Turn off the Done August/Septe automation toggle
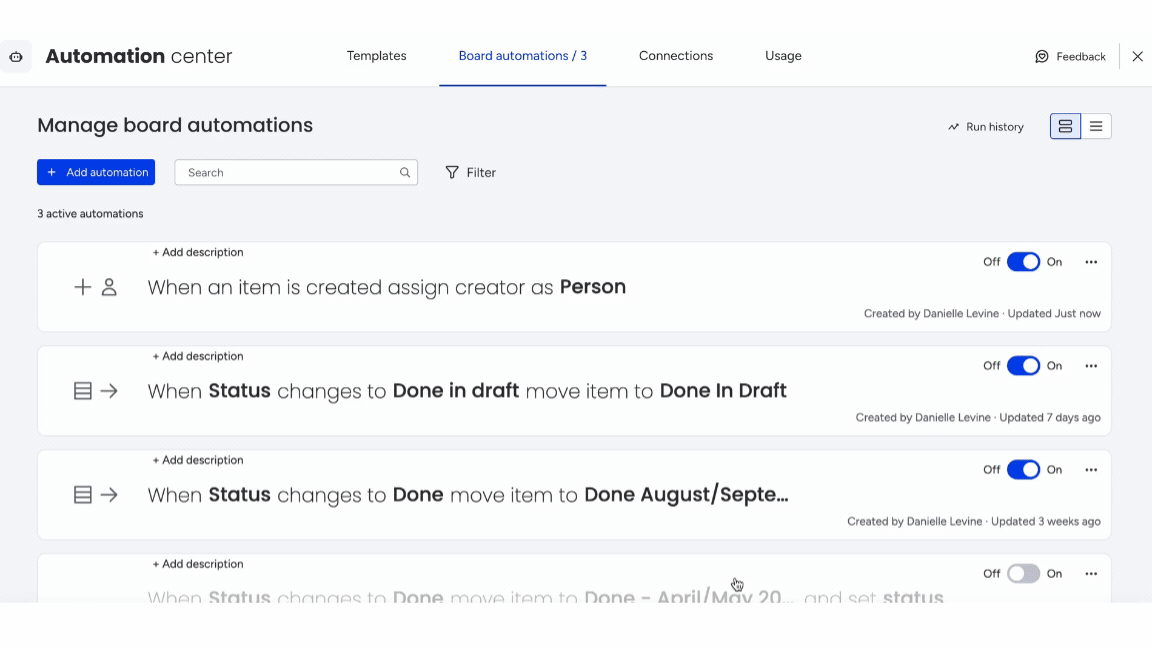Viewport: 1152px width, 648px height. pyautogui.click(x=1023, y=470)
